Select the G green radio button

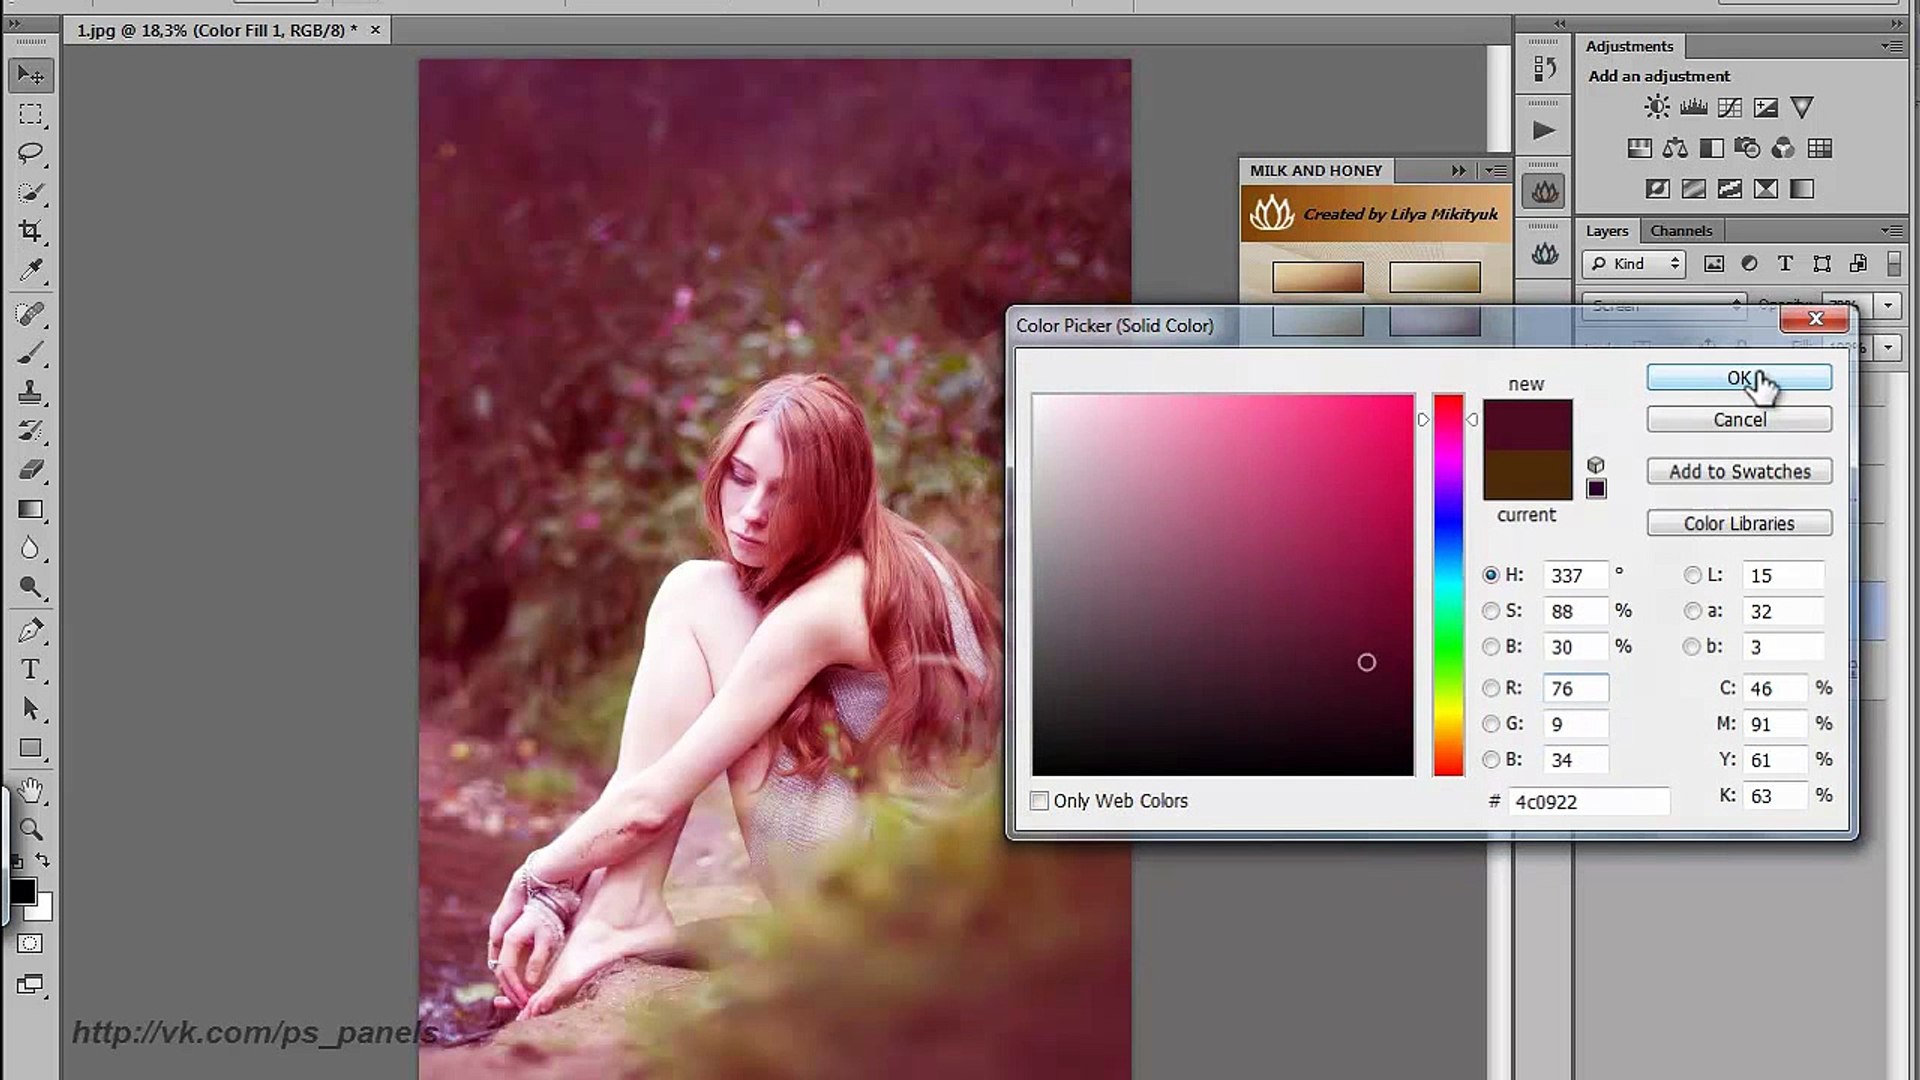[x=1491, y=724]
